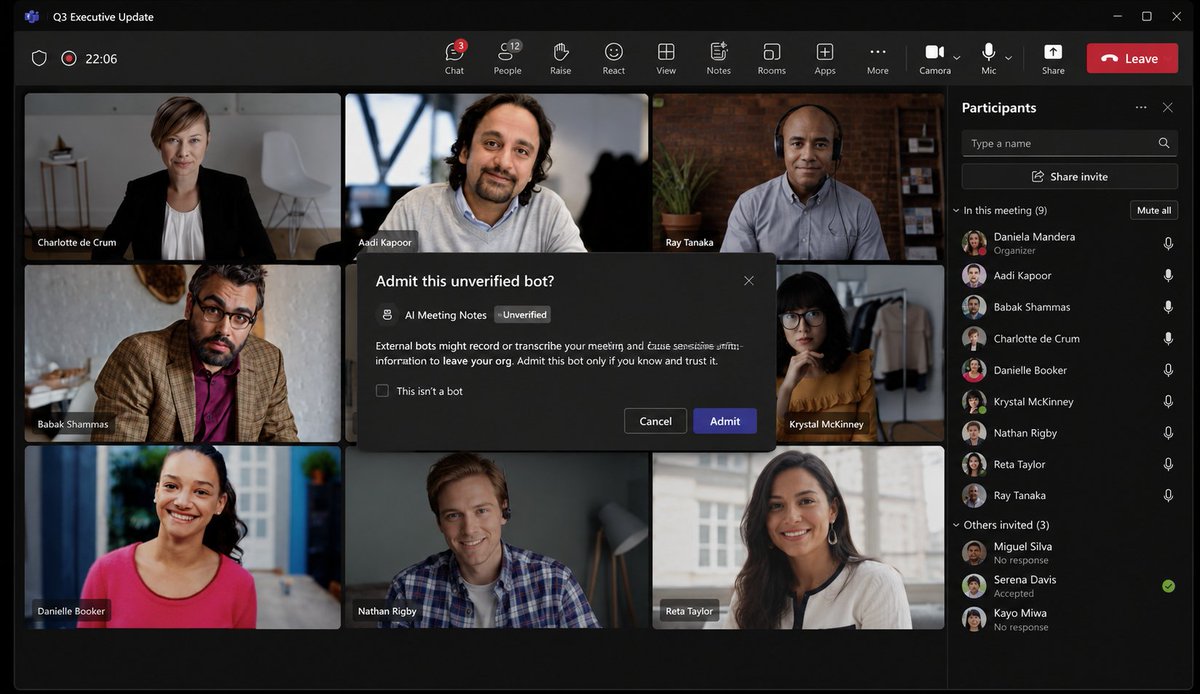The width and height of the screenshot is (1200, 694).
Task: Open breakout Rooms
Action: (x=771, y=58)
